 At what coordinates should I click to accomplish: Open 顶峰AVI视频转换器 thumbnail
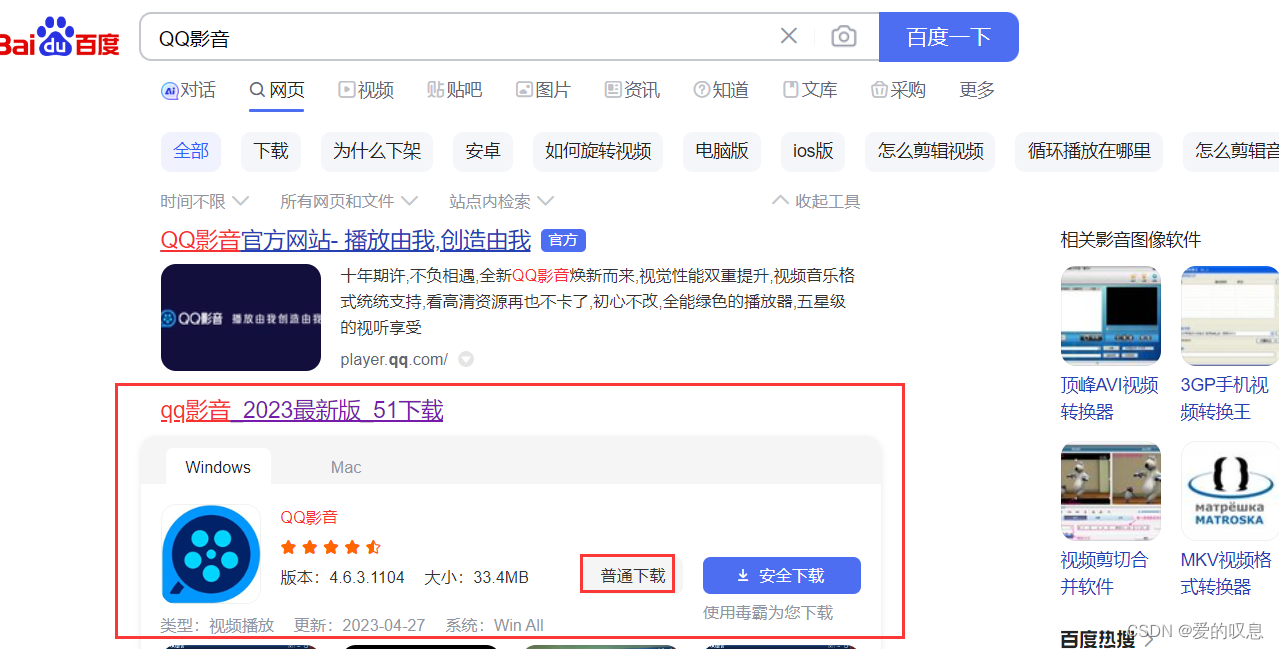tap(1111, 316)
